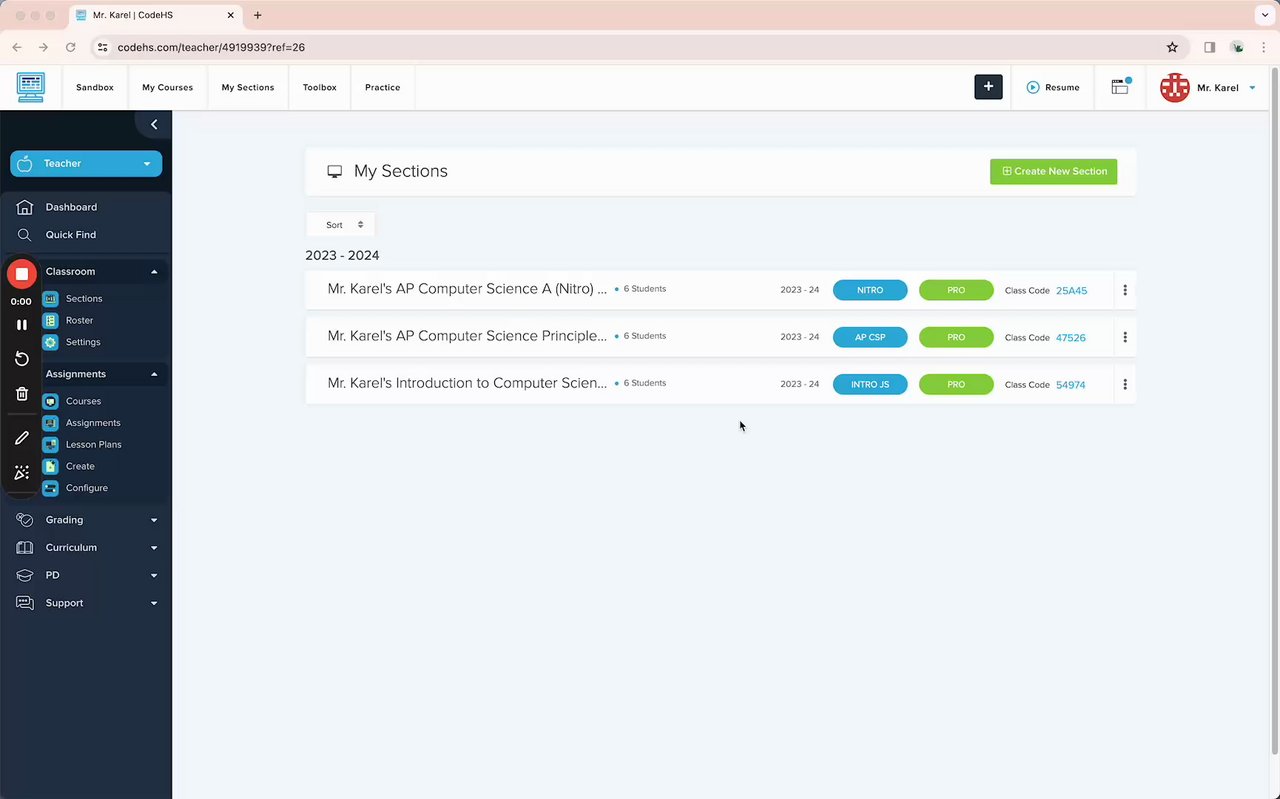
Task: Click class code 47526
Action: [1071, 338]
